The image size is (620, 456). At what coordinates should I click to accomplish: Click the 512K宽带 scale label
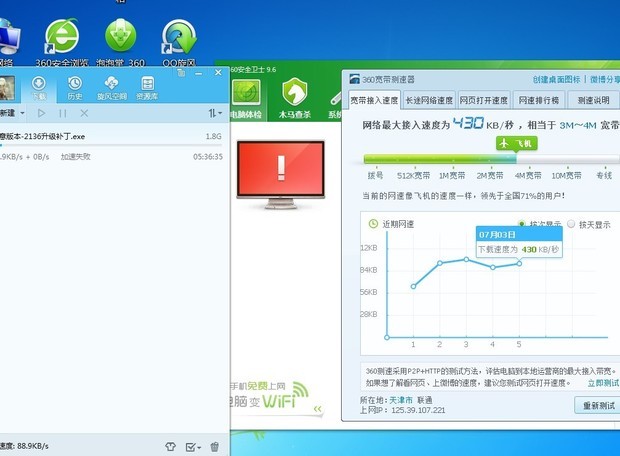(413, 175)
